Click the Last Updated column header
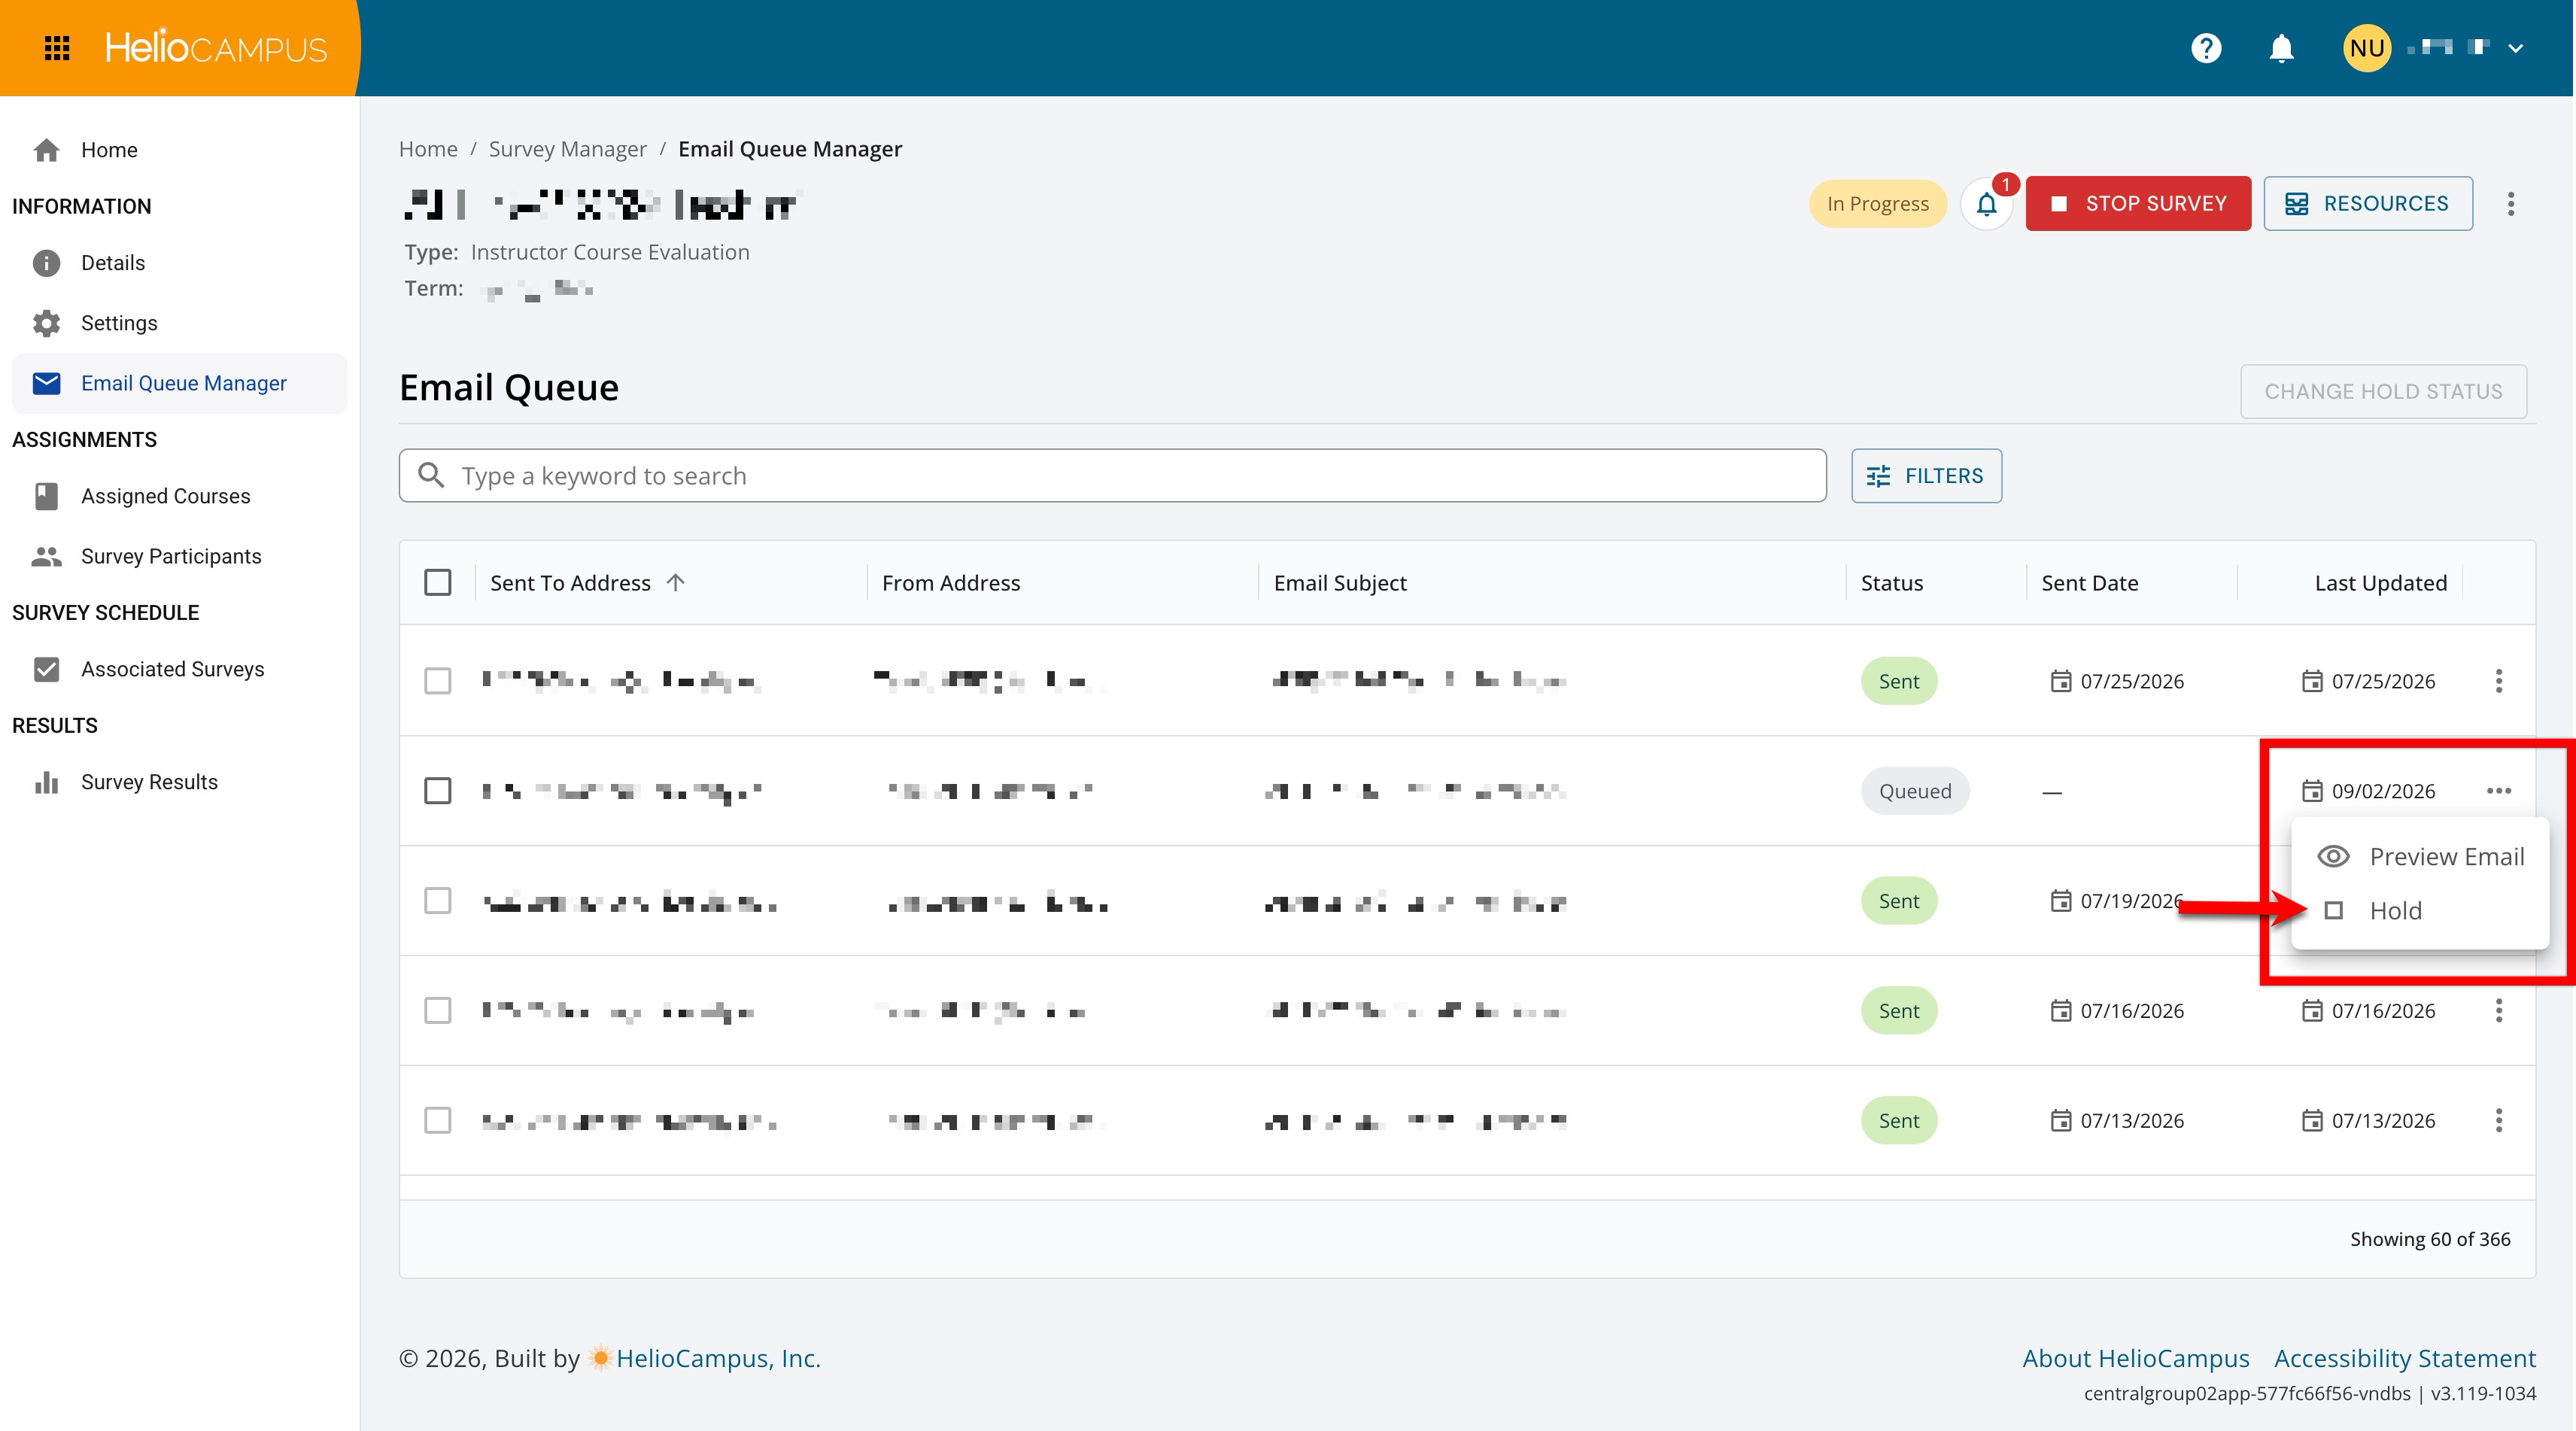This screenshot has width=2576, height=1431. point(2380,582)
